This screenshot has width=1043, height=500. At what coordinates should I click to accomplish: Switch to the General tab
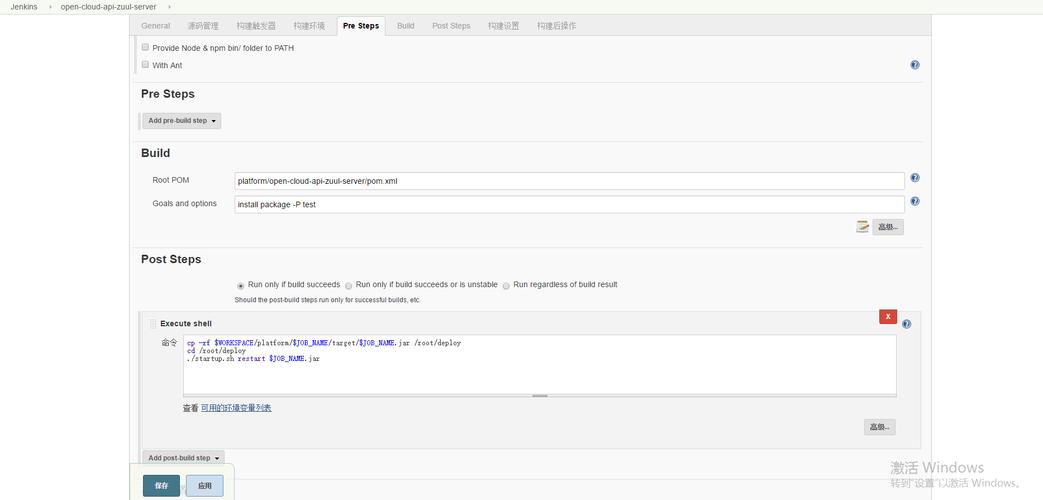pos(155,26)
